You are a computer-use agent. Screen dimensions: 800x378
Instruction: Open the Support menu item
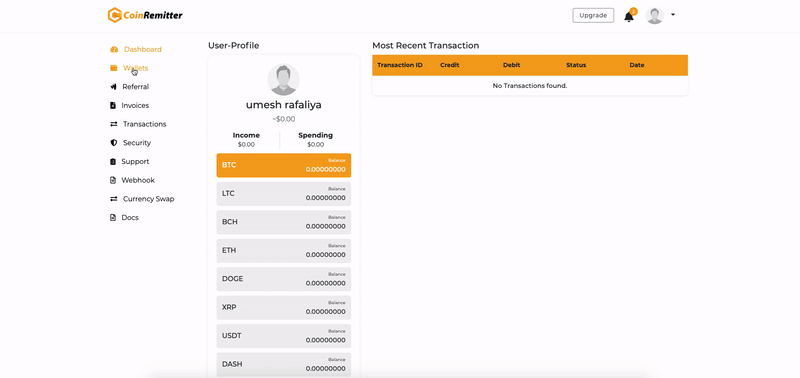tap(135, 162)
